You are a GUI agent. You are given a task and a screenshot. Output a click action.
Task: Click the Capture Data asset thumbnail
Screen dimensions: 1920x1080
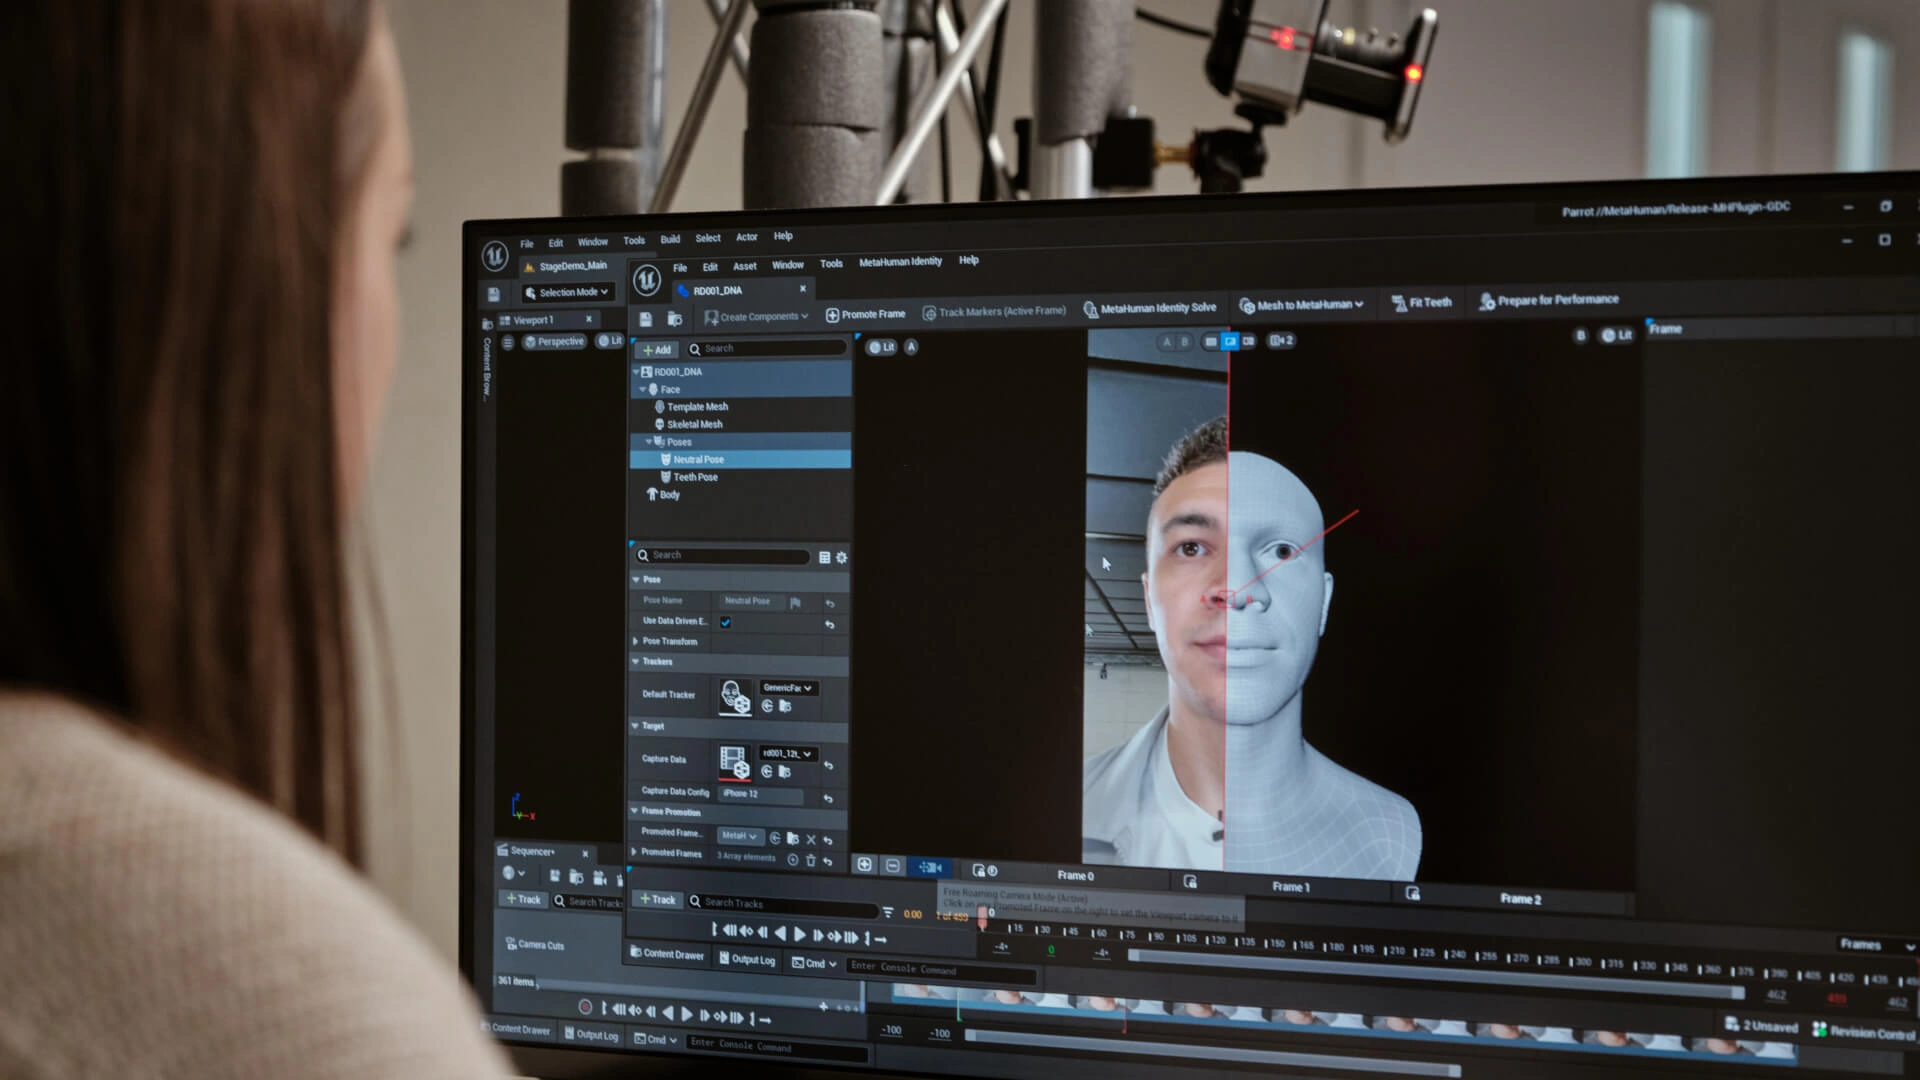[734, 762]
